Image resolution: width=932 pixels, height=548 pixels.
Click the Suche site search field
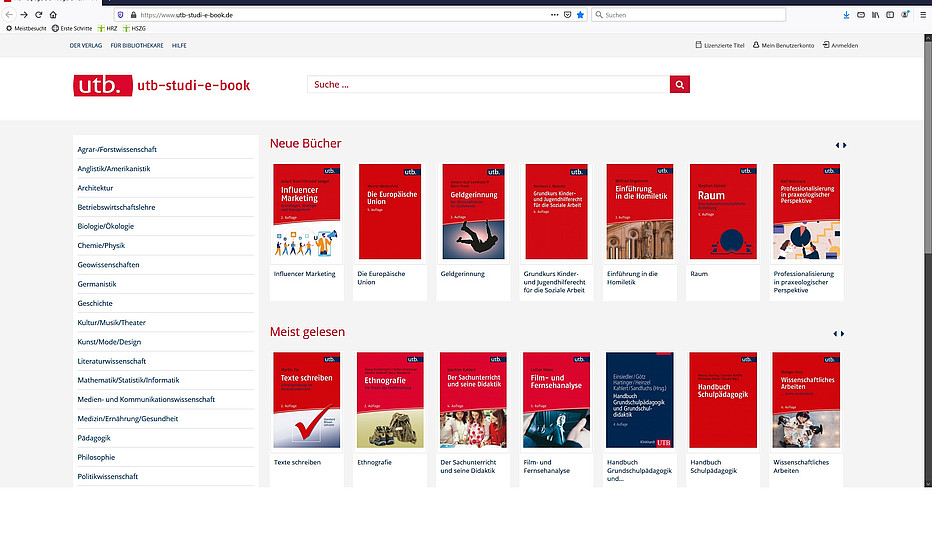(x=488, y=84)
